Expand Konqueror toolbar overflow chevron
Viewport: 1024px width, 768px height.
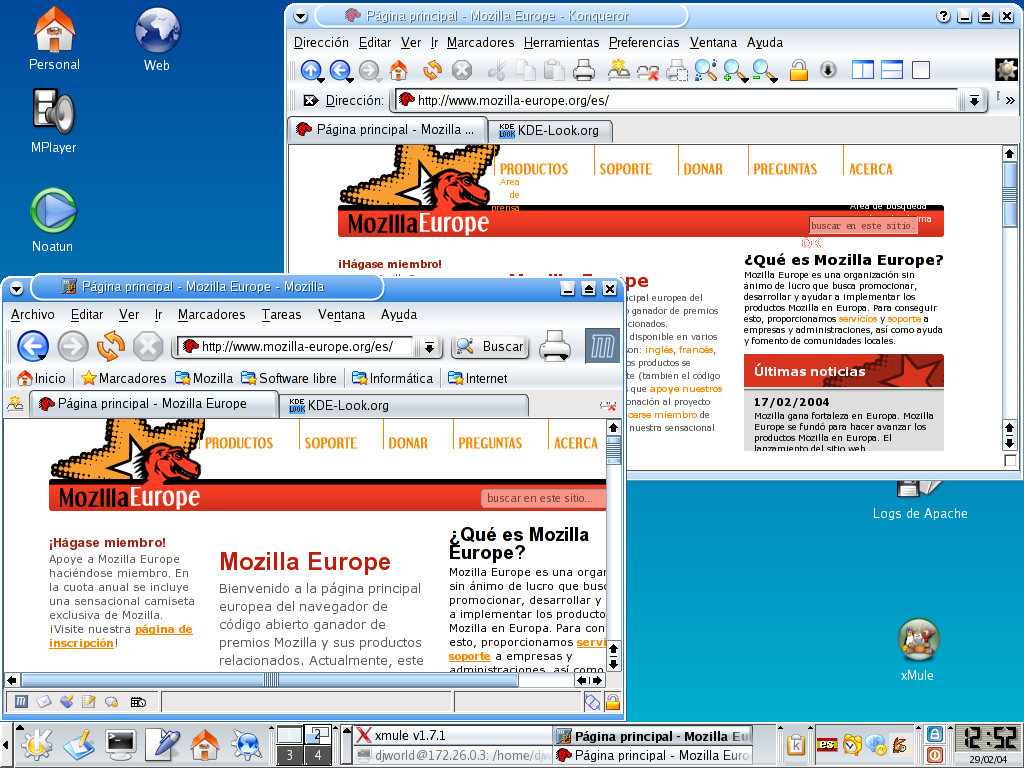pyautogui.click(x=1010, y=100)
